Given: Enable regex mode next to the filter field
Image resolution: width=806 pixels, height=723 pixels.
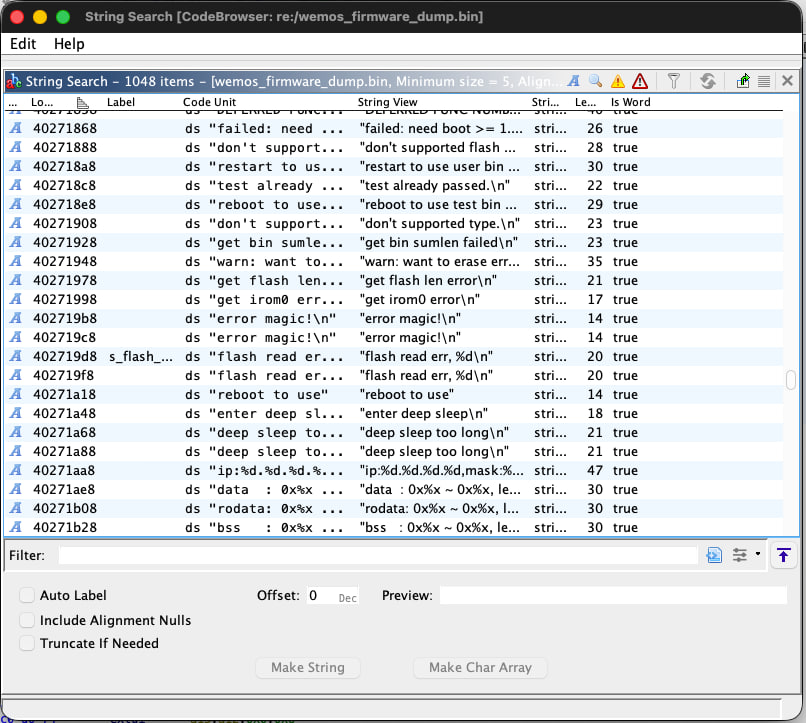Looking at the screenshot, I should click(714, 554).
